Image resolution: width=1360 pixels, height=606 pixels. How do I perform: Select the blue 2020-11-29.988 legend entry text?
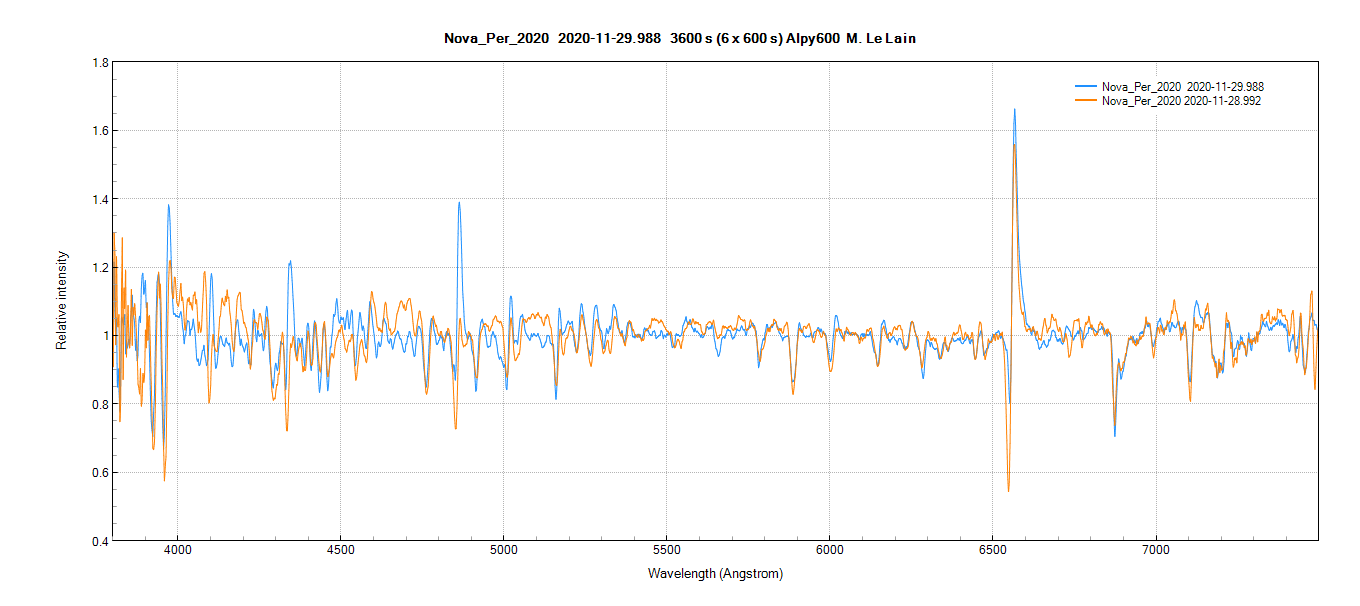click(x=1189, y=87)
